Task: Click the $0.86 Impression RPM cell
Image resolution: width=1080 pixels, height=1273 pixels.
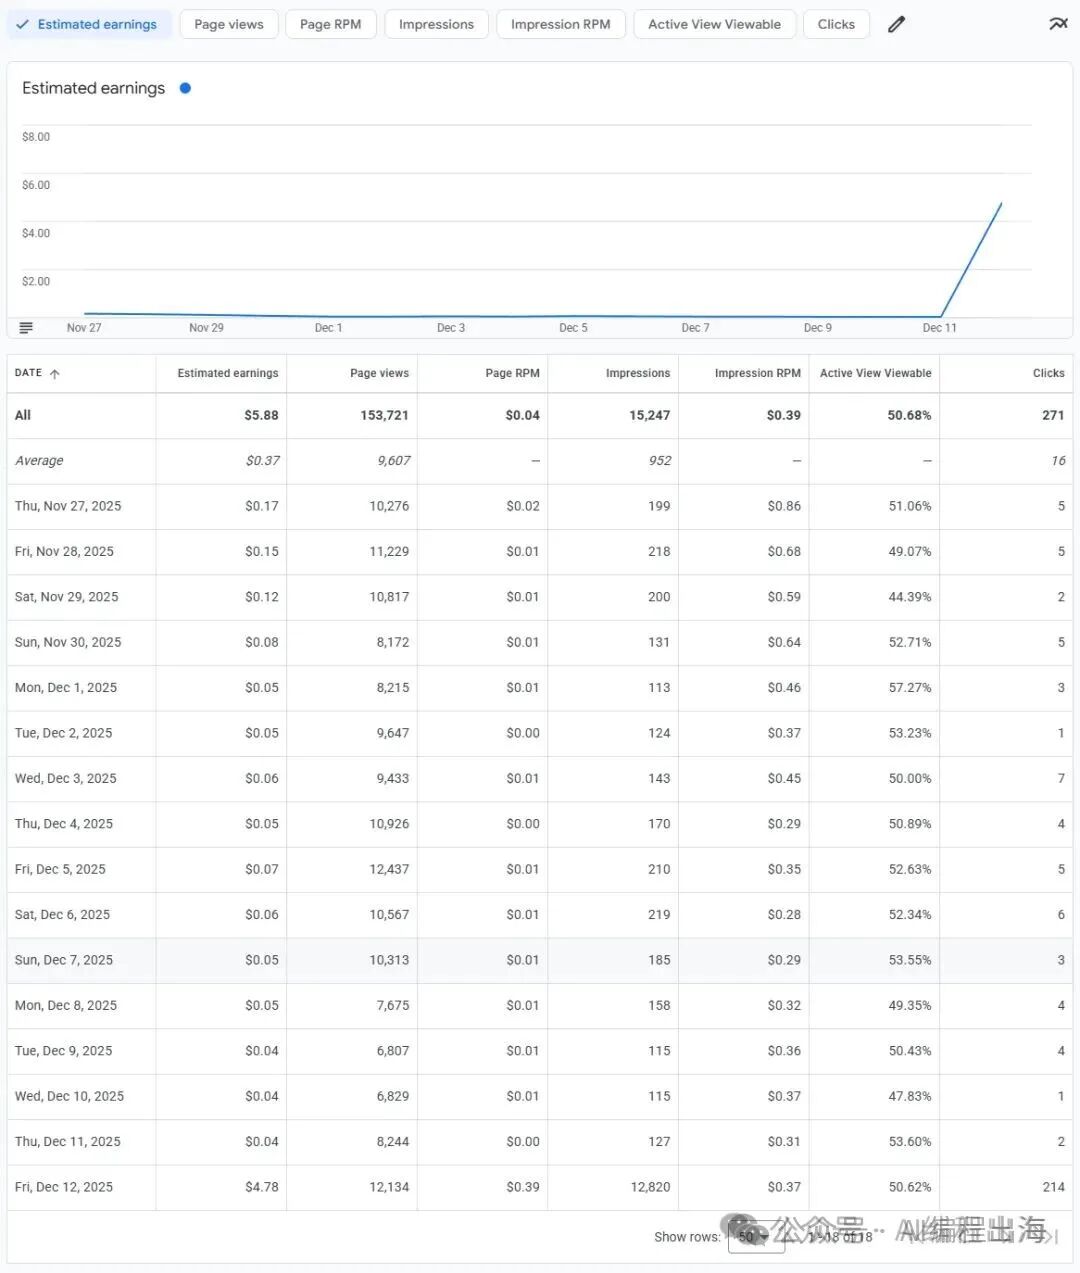Action: (x=784, y=506)
